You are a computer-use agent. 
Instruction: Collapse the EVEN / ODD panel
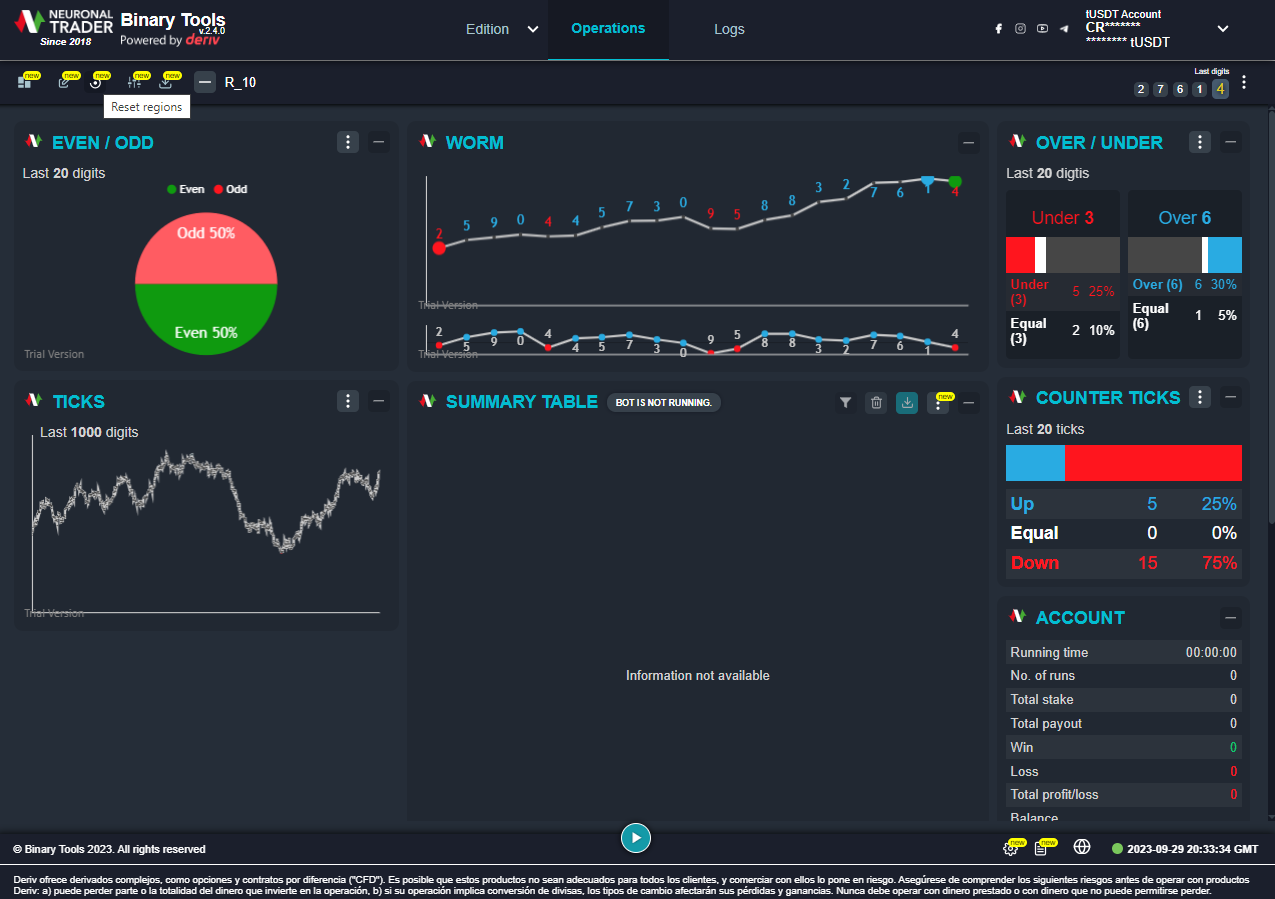click(x=378, y=142)
